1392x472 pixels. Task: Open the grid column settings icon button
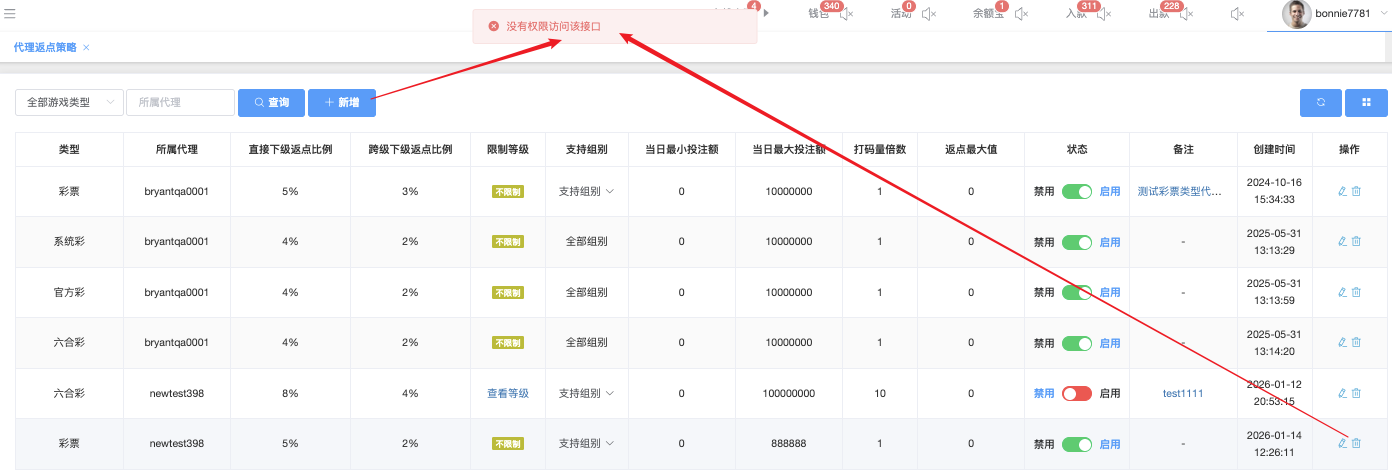point(1366,102)
